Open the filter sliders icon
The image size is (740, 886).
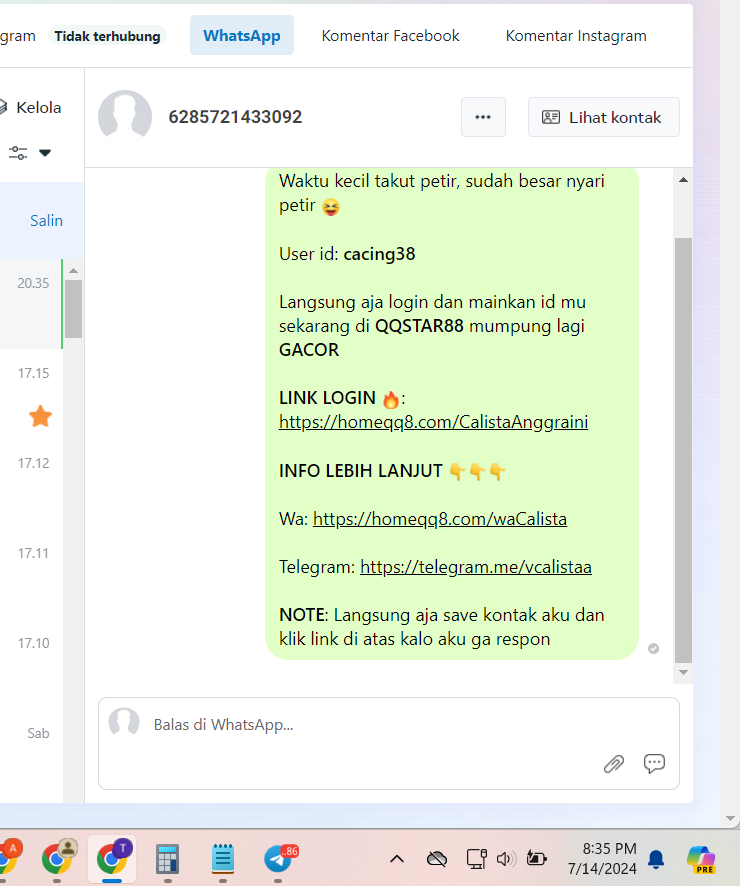click(18, 153)
